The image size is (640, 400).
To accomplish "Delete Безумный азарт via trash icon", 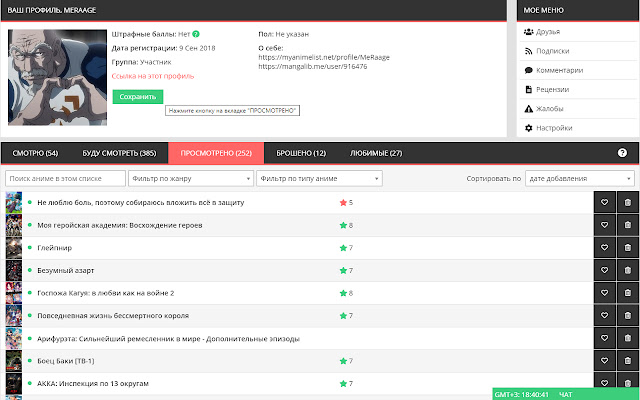I will coord(628,270).
